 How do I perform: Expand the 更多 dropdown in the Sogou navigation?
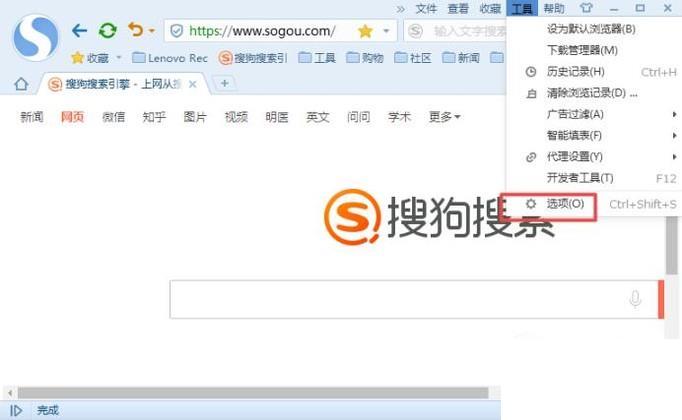pyautogui.click(x=445, y=118)
